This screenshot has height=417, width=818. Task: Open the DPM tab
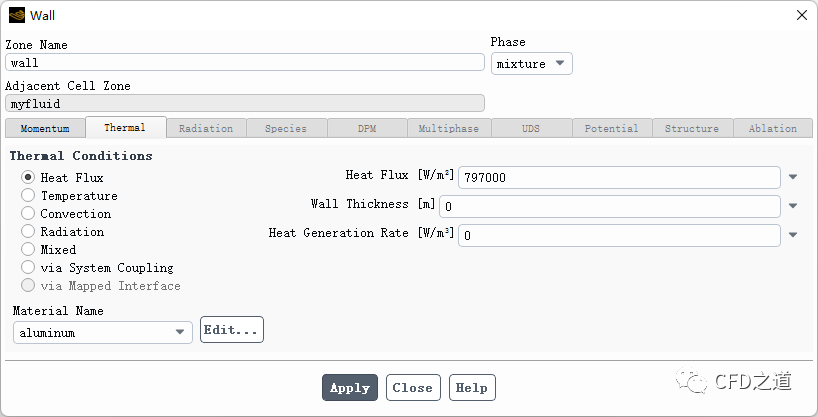[367, 128]
